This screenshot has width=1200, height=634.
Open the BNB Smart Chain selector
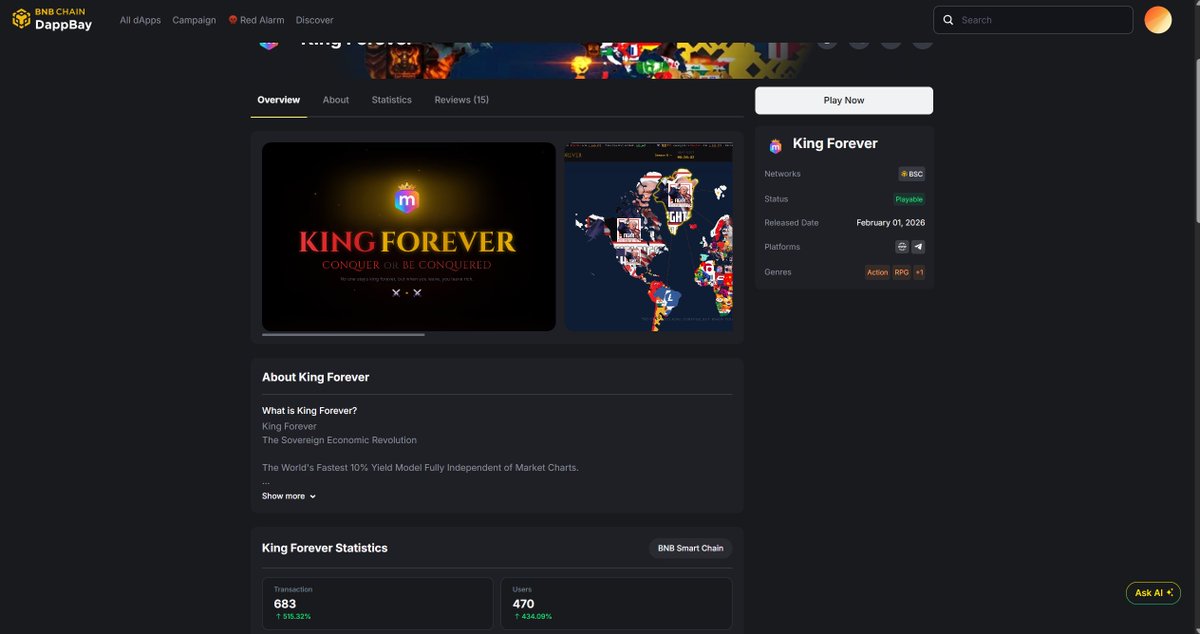690,548
